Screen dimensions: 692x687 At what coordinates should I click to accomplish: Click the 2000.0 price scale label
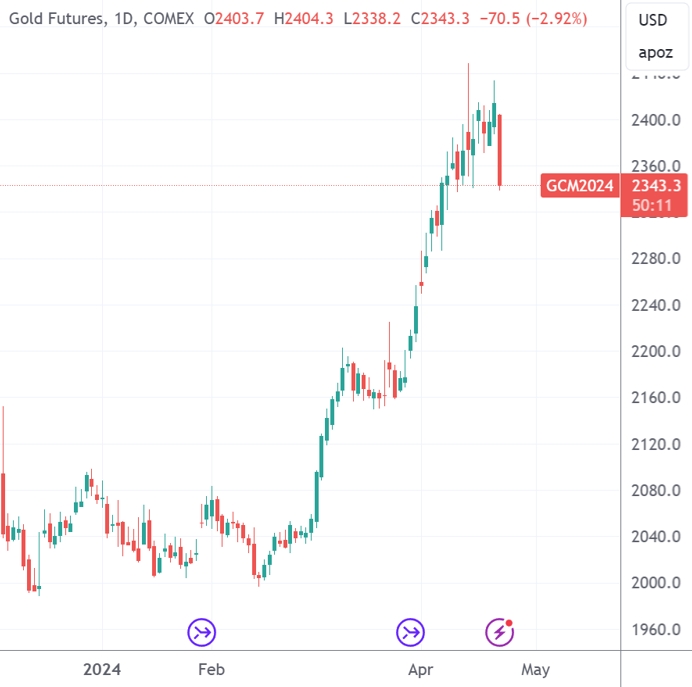tap(656, 583)
